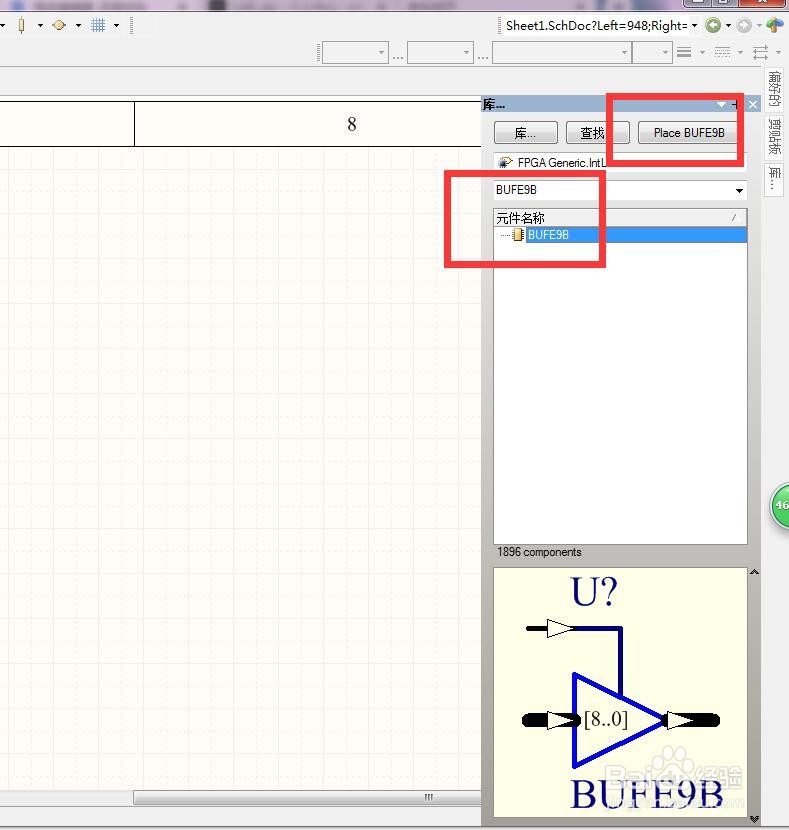Click the 库... libraries button
Viewport: 789px width, 830px height.
pos(525,132)
